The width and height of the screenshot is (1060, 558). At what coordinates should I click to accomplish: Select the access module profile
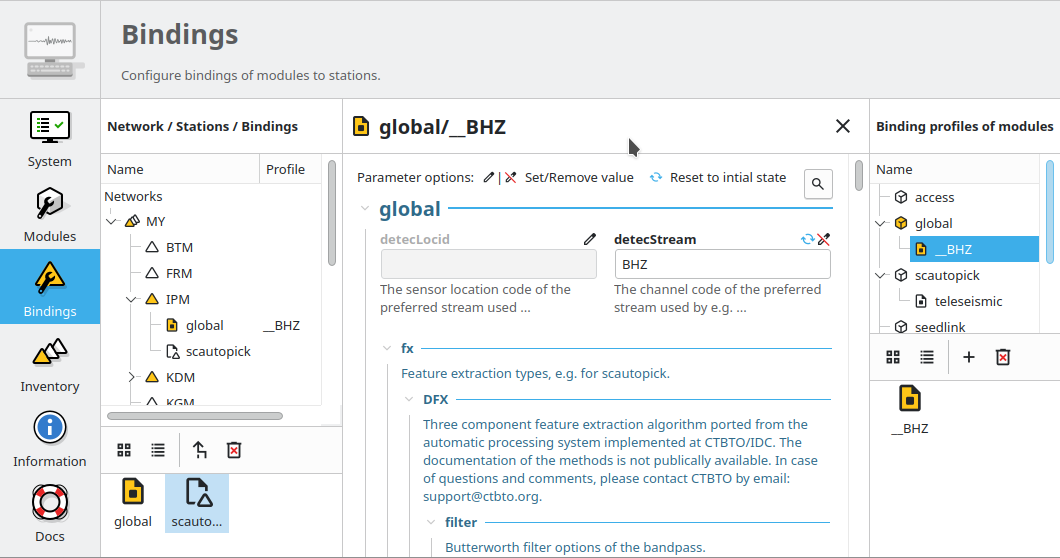click(934, 197)
